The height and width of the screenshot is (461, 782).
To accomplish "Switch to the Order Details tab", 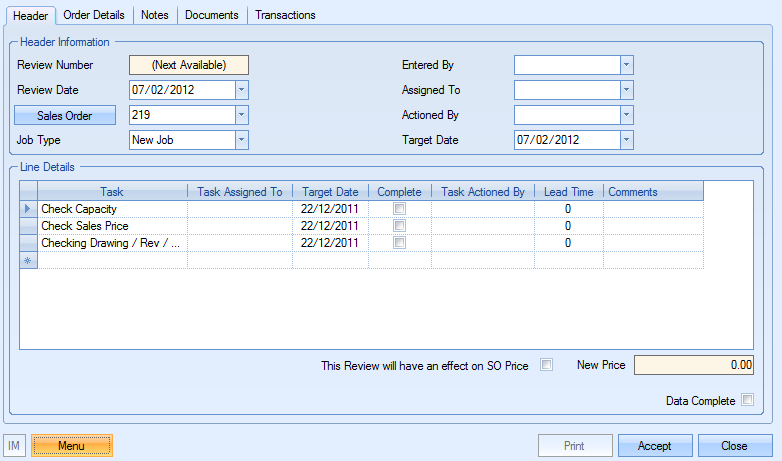I will click(94, 15).
